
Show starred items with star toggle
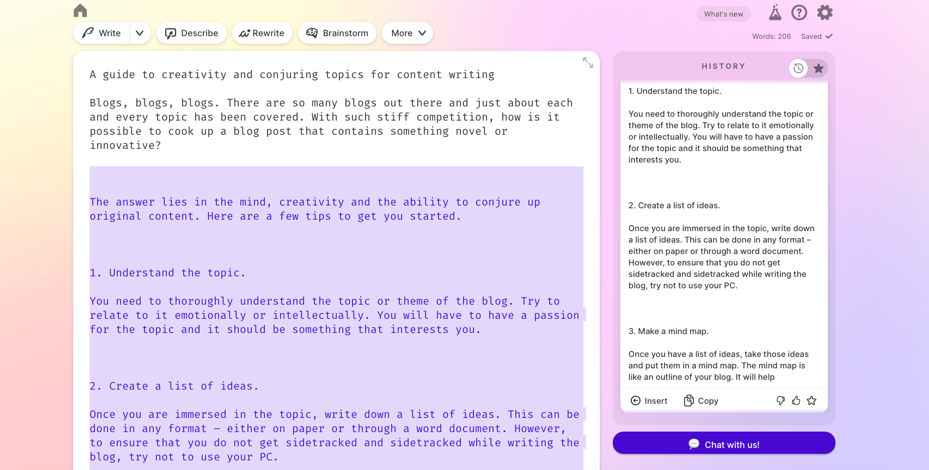[x=819, y=68]
